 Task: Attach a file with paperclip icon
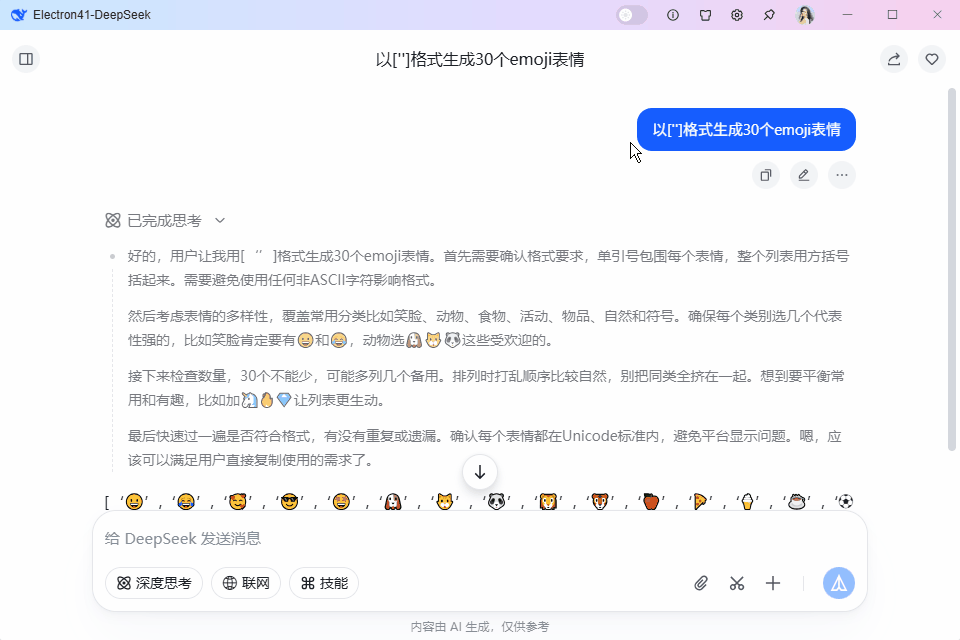point(701,583)
